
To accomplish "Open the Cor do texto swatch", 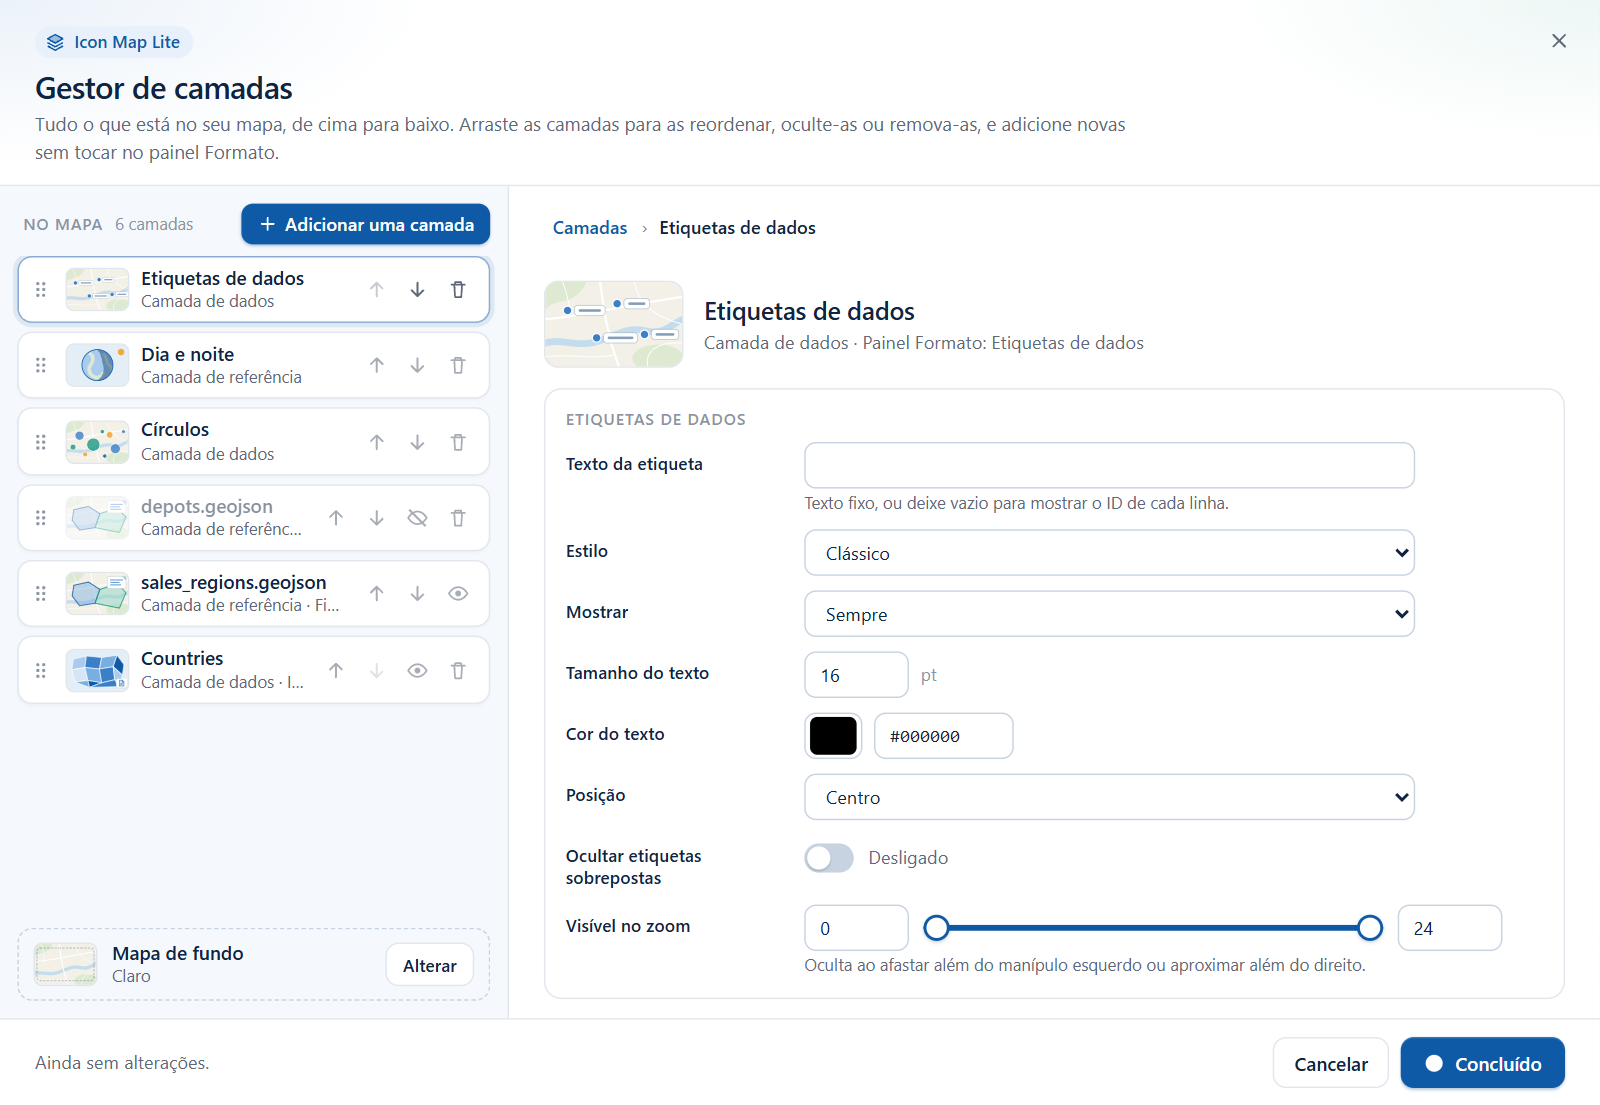I will 833,736.
